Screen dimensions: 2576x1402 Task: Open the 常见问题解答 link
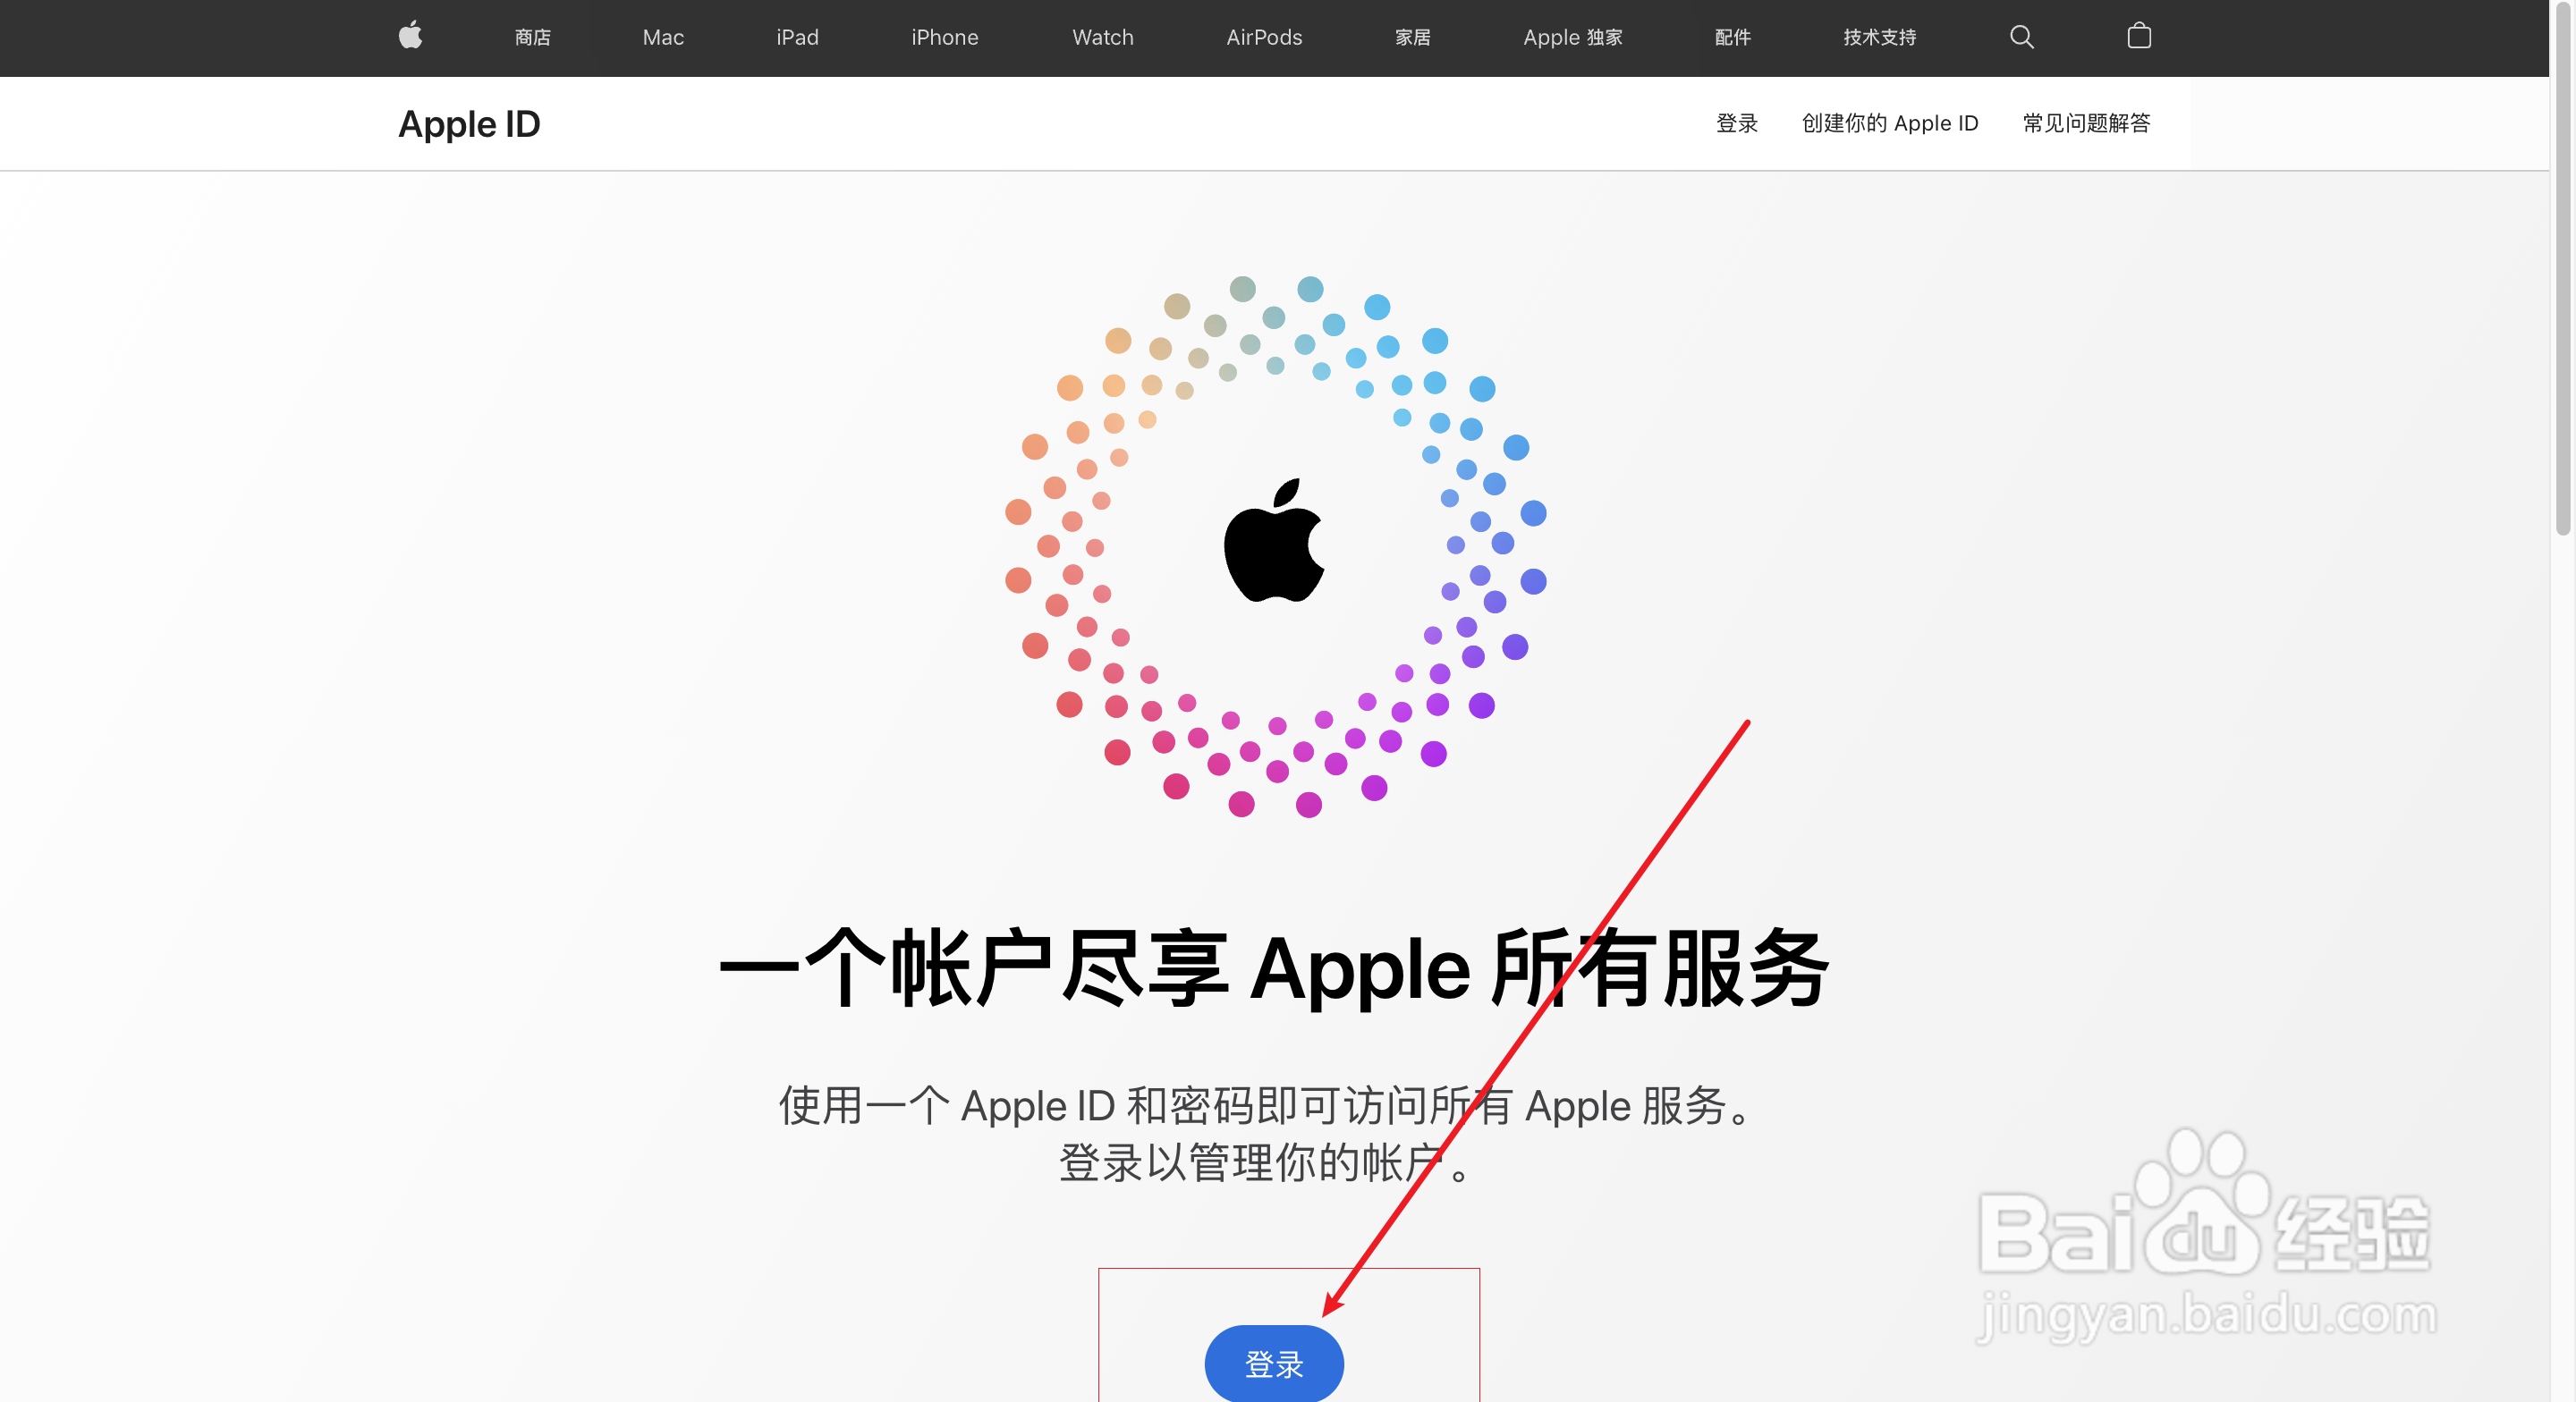2086,123
